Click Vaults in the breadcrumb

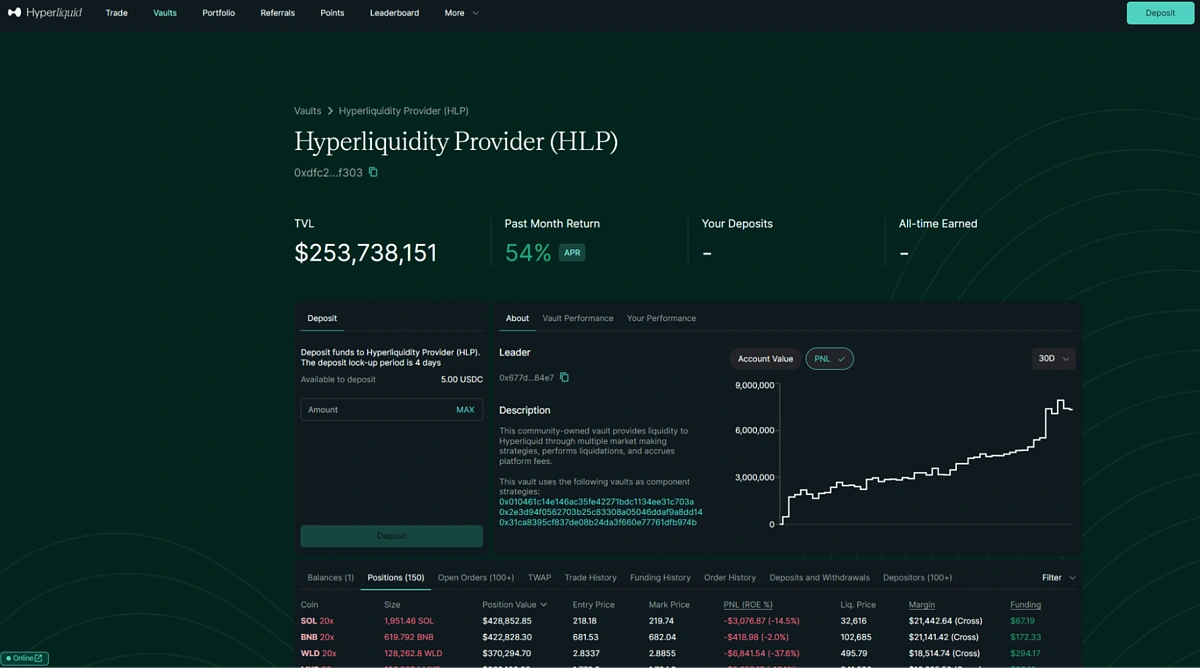tap(307, 111)
